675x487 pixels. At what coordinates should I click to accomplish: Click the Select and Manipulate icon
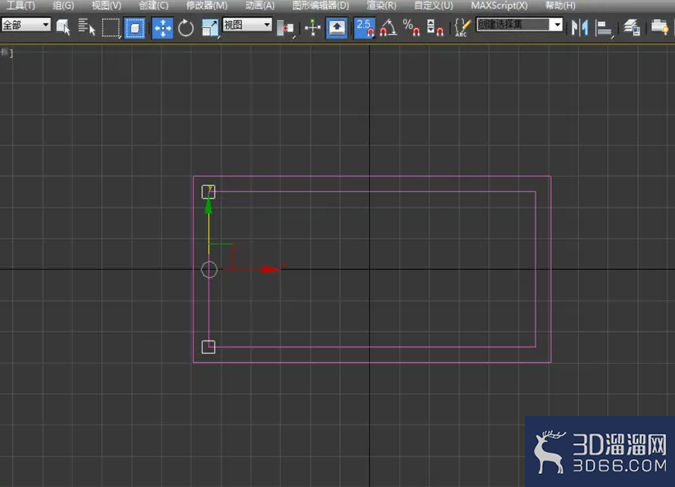[x=313, y=28]
